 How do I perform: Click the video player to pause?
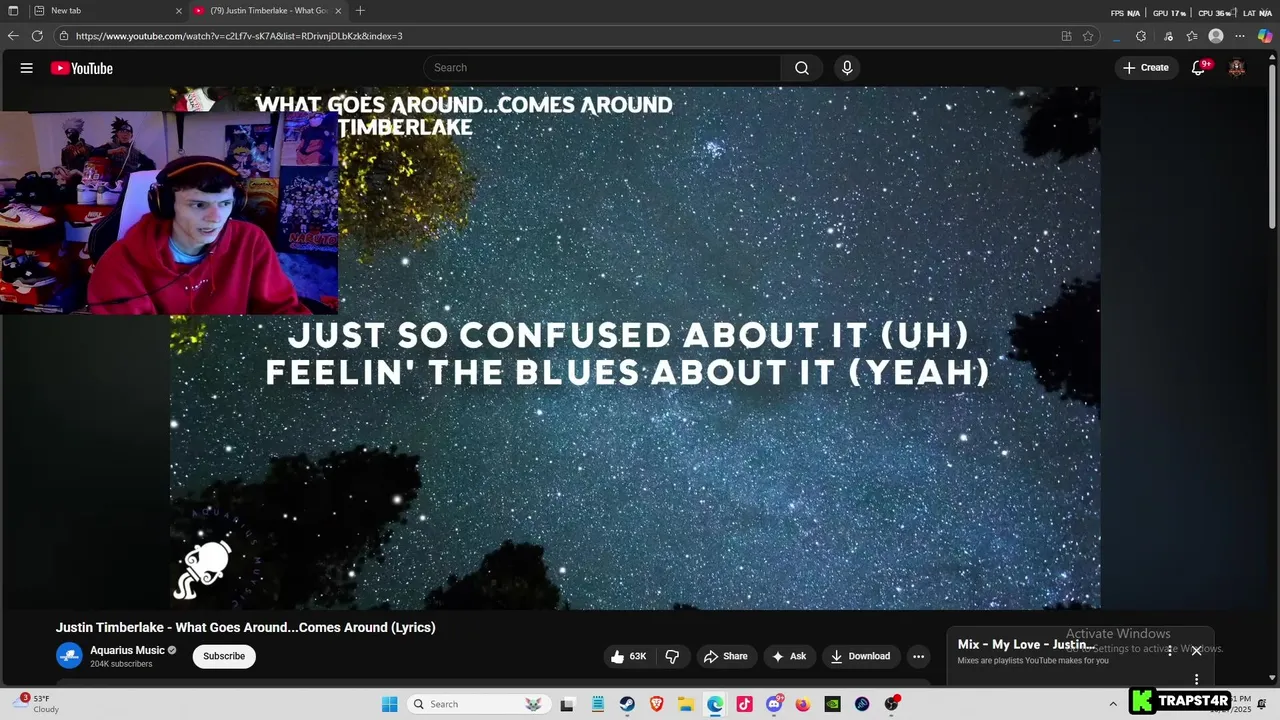(x=635, y=348)
